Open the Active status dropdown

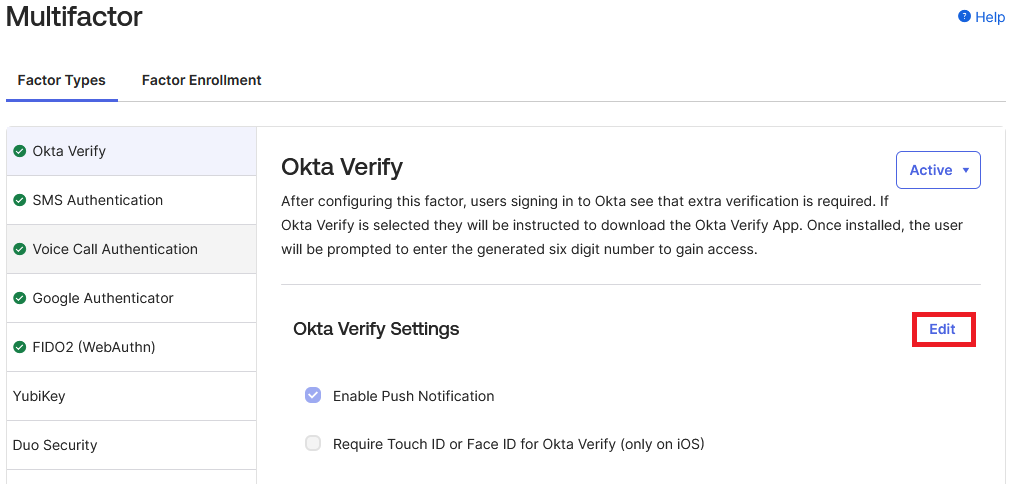[x=938, y=170]
